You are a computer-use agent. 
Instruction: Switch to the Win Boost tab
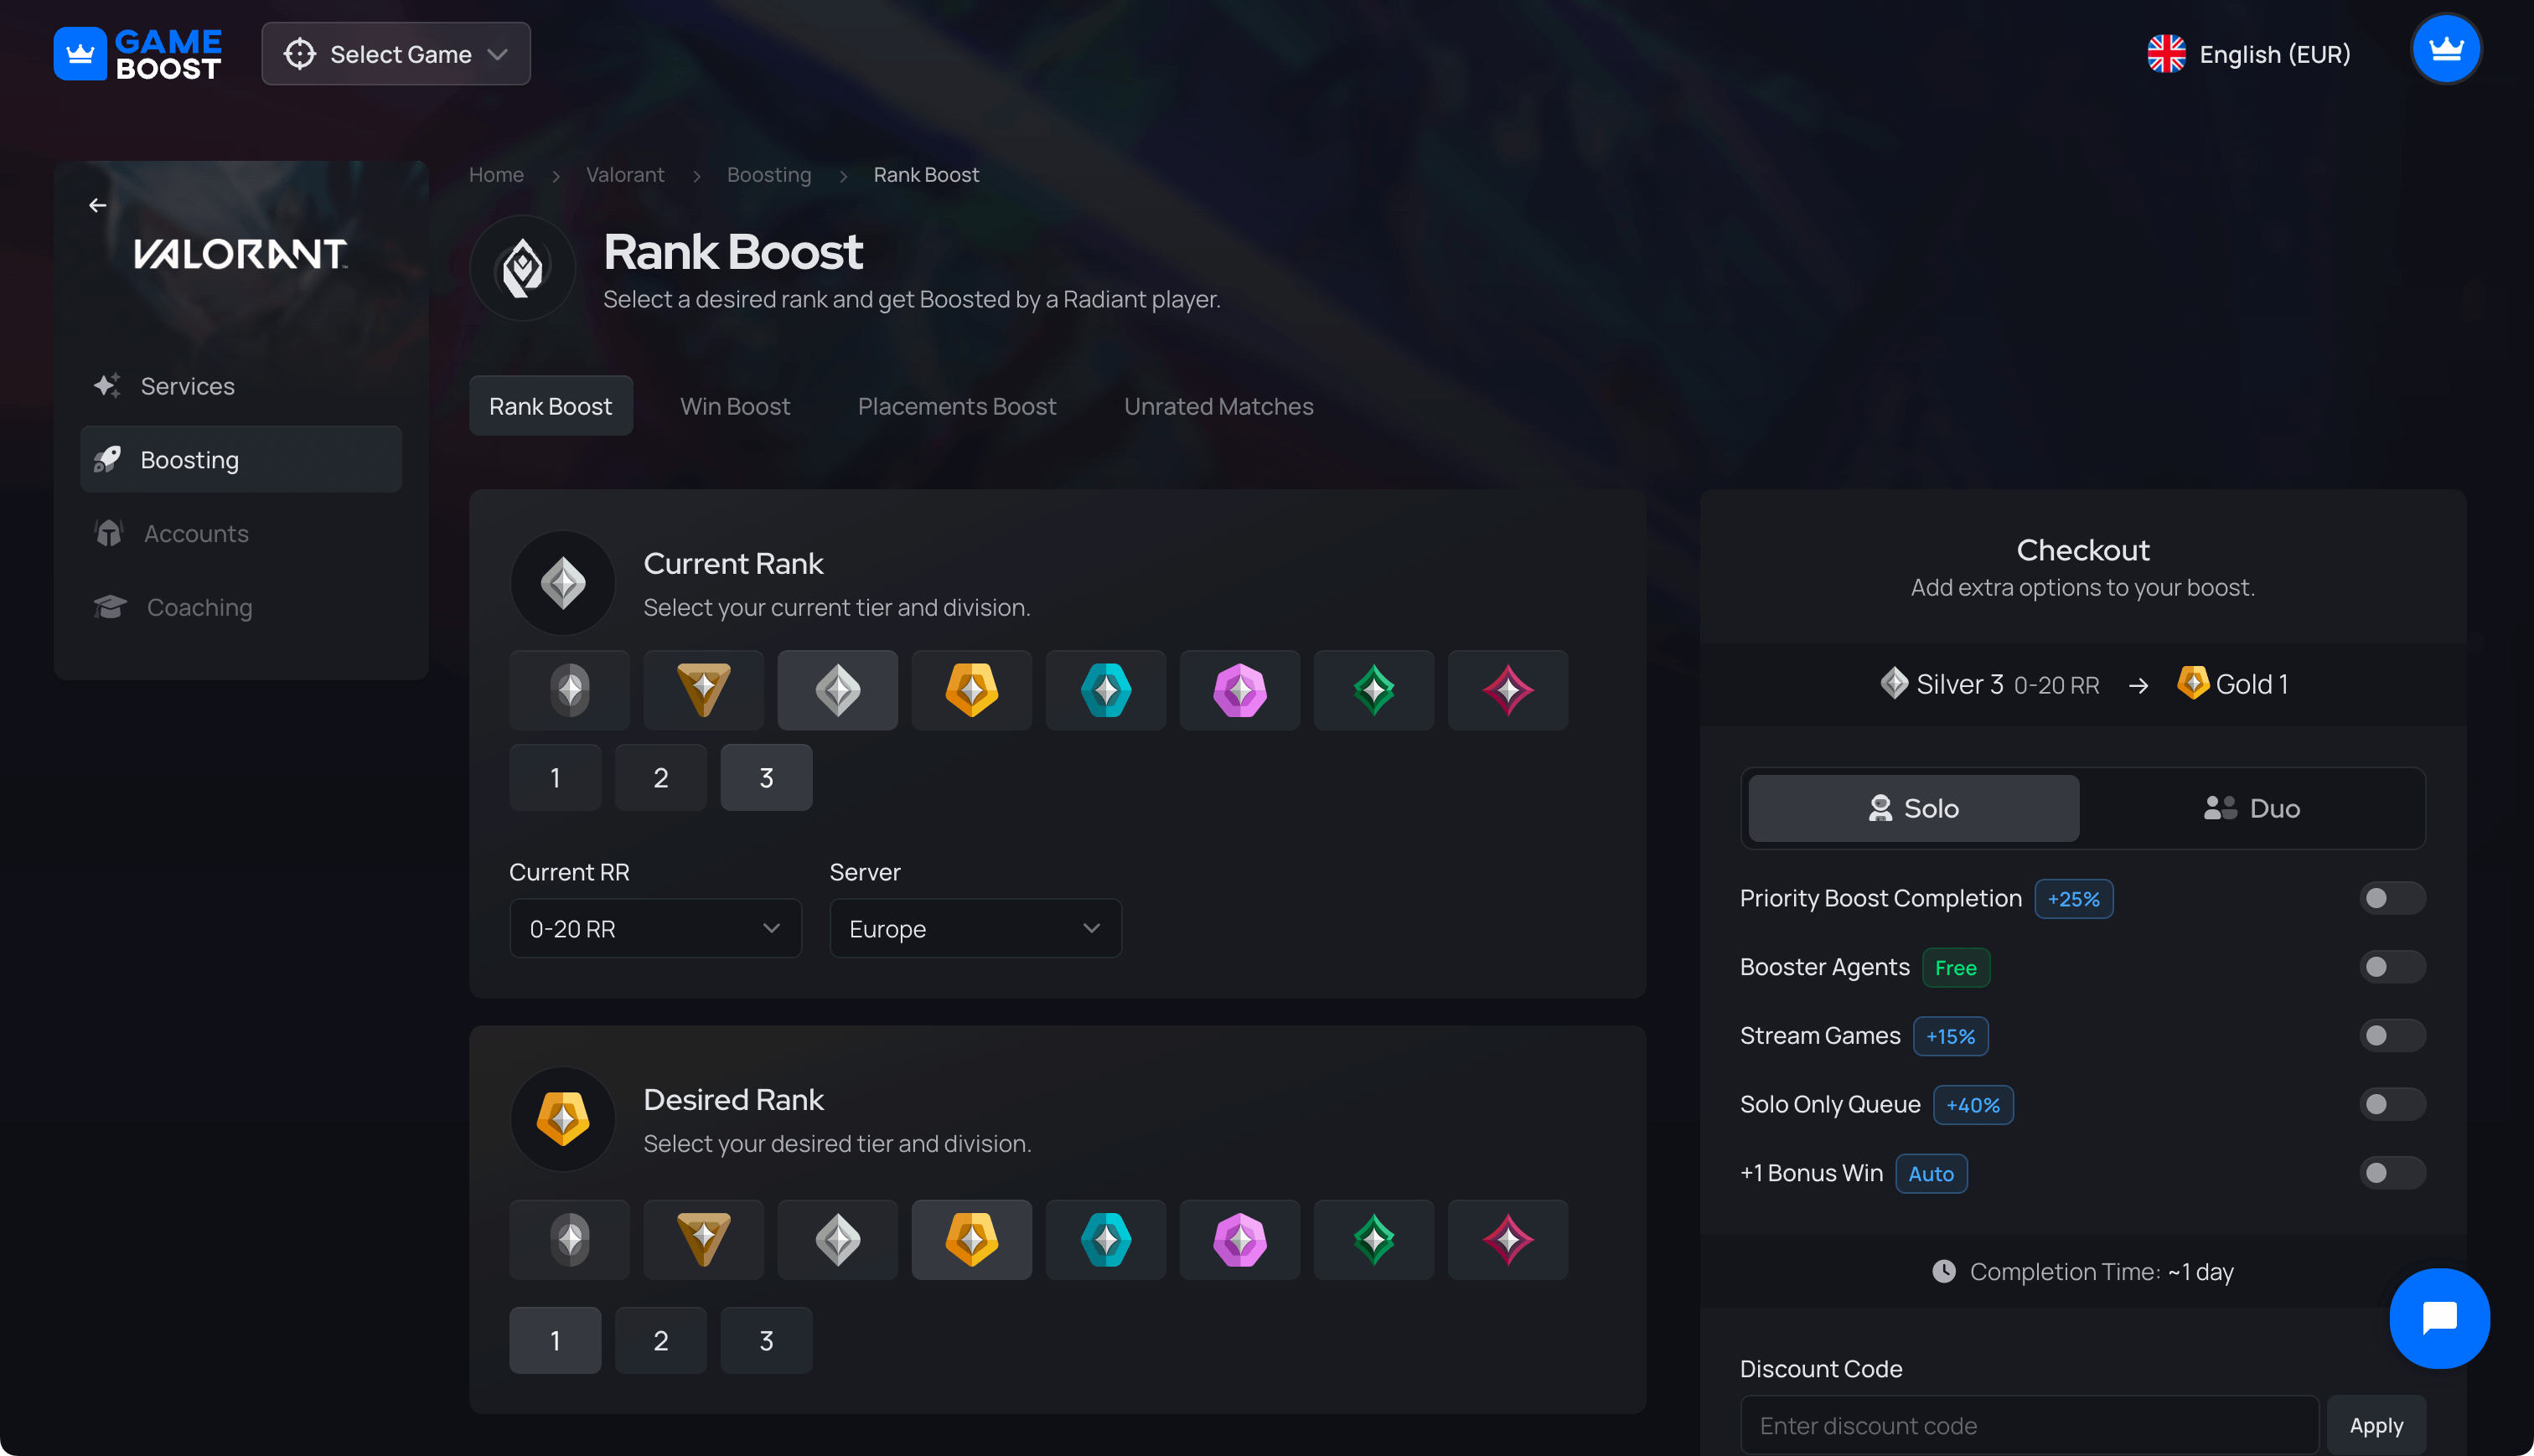735,406
